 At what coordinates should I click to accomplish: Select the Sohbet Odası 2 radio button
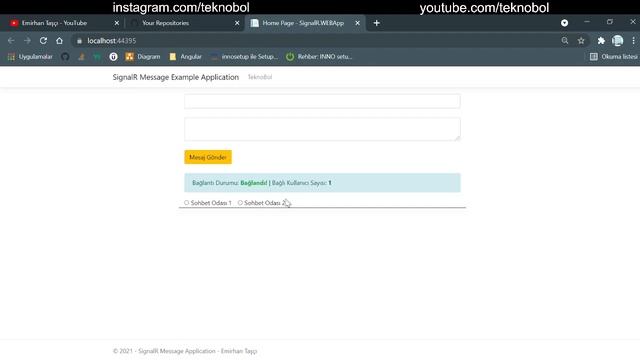click(x=240, y=203)
